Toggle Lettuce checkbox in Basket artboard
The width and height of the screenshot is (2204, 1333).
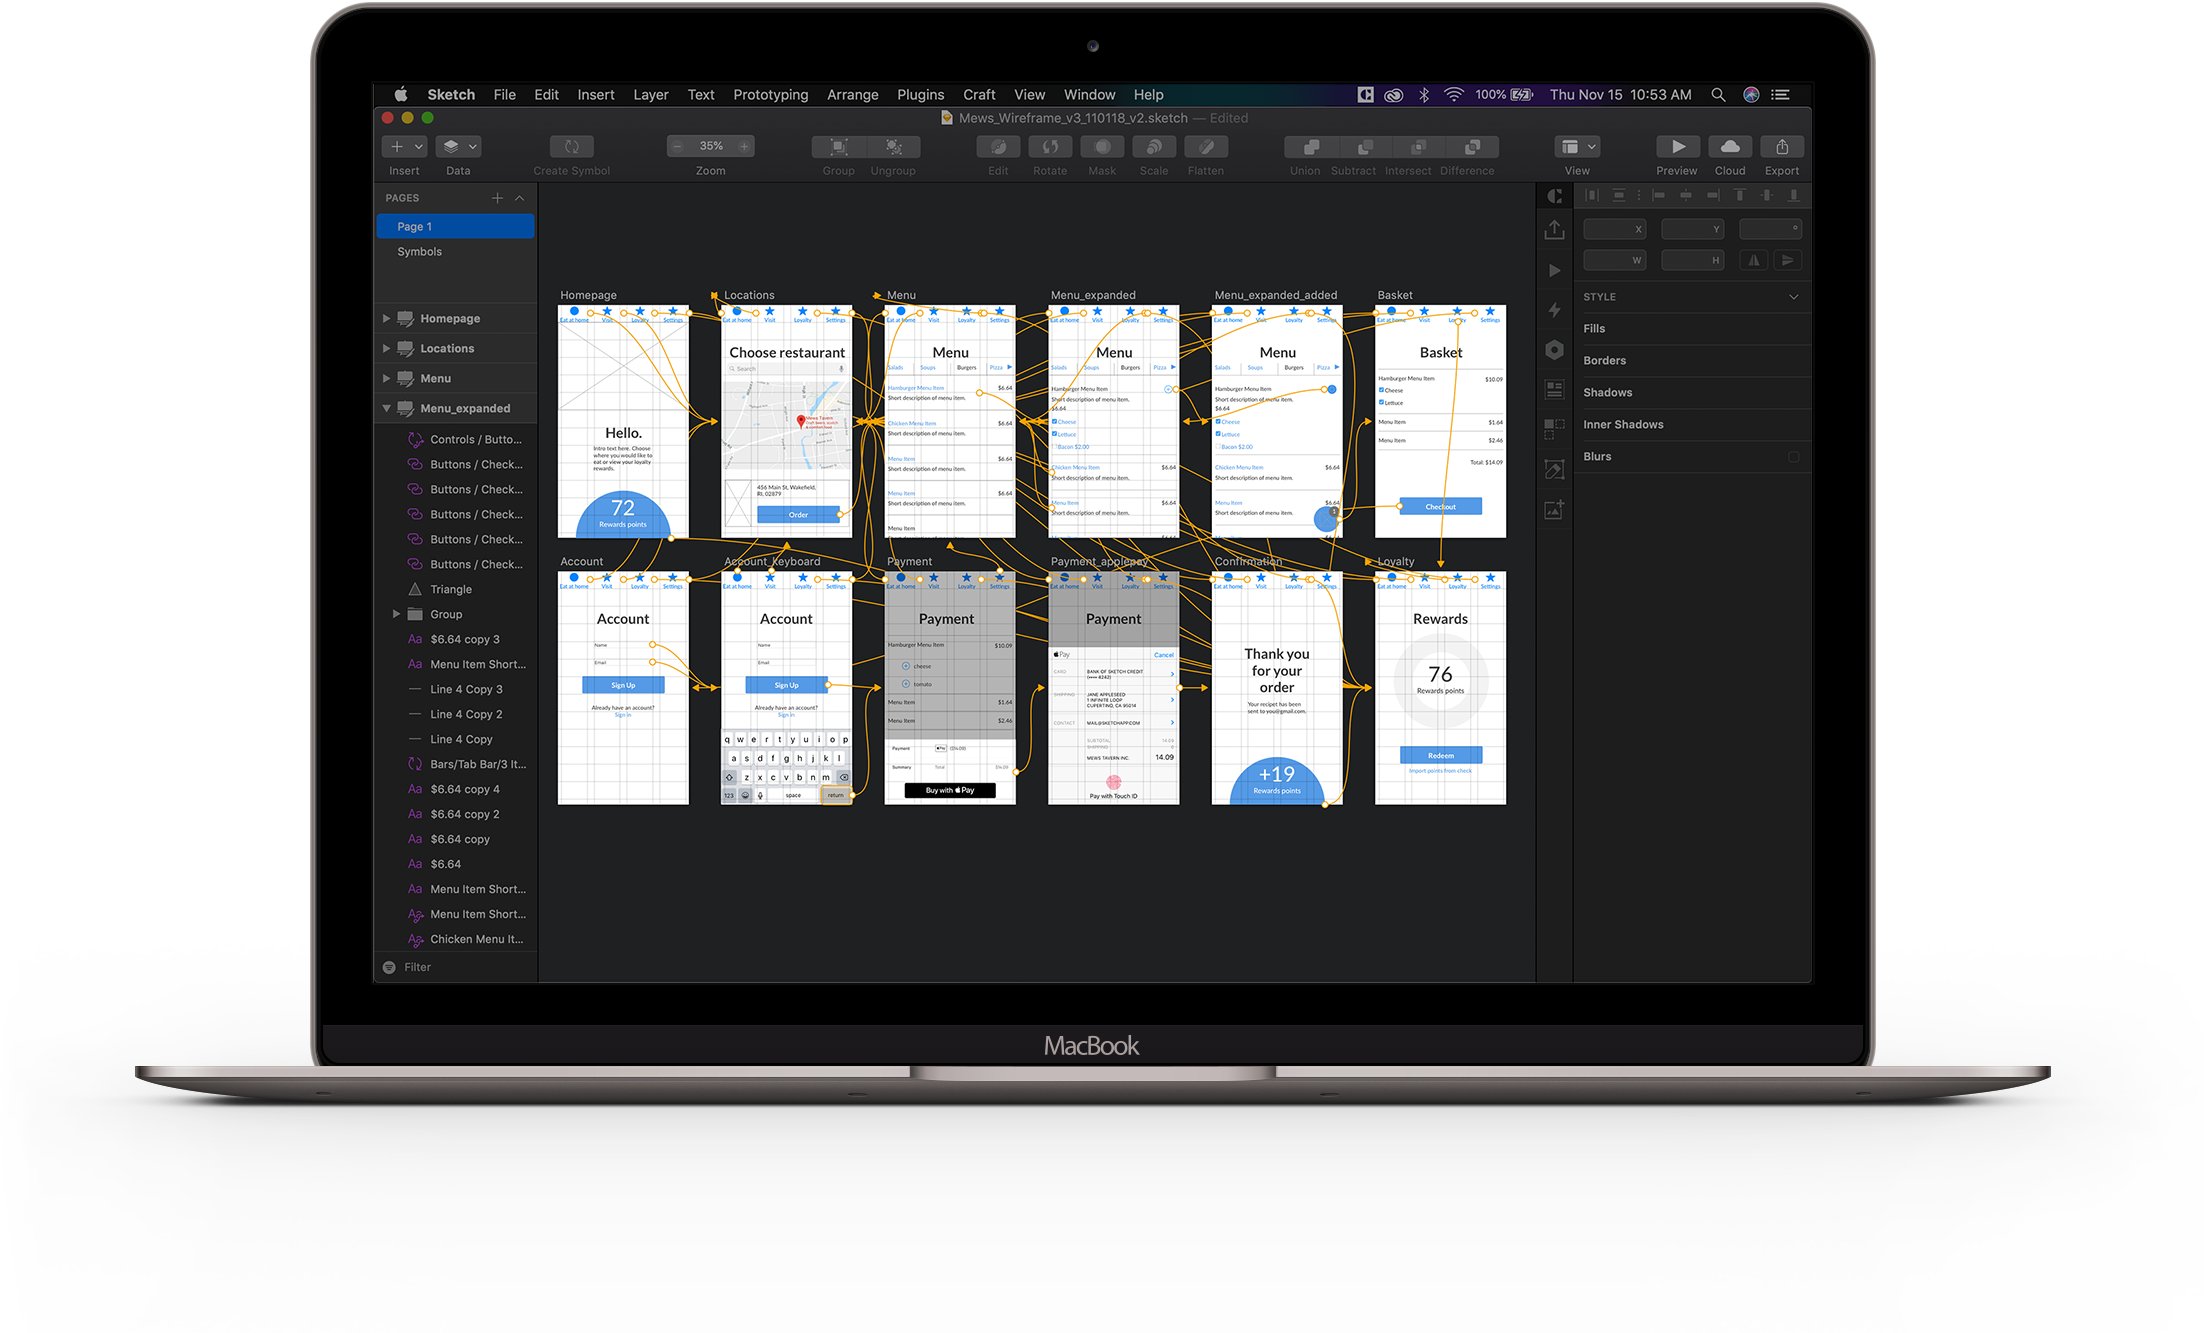coord(1382,402)
